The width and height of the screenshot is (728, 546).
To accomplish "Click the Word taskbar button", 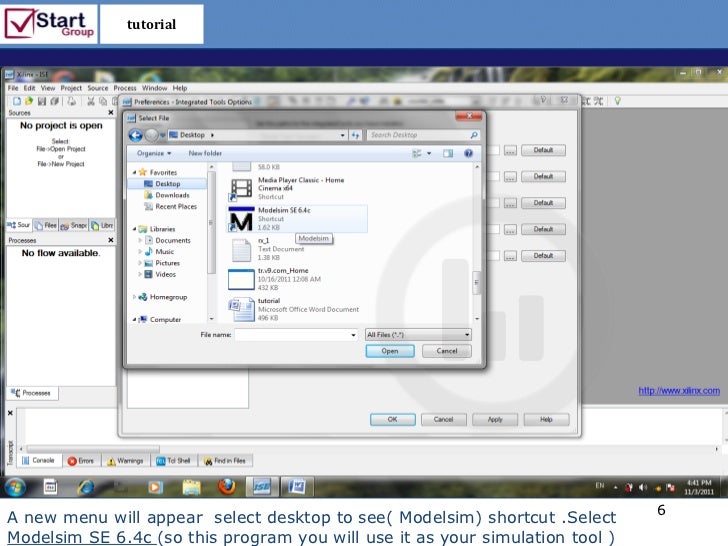I will point(297,487).
